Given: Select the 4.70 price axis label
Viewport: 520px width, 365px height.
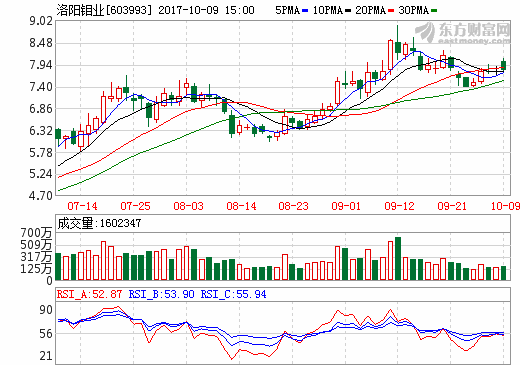Looking at the screenshot, I should click(41, 195).
